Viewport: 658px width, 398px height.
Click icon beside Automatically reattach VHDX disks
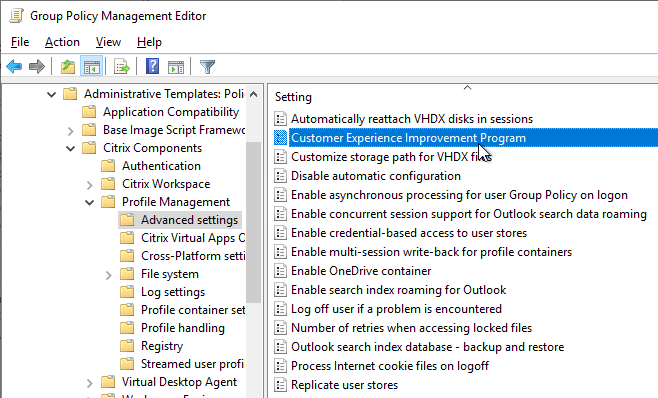[280, 119]
